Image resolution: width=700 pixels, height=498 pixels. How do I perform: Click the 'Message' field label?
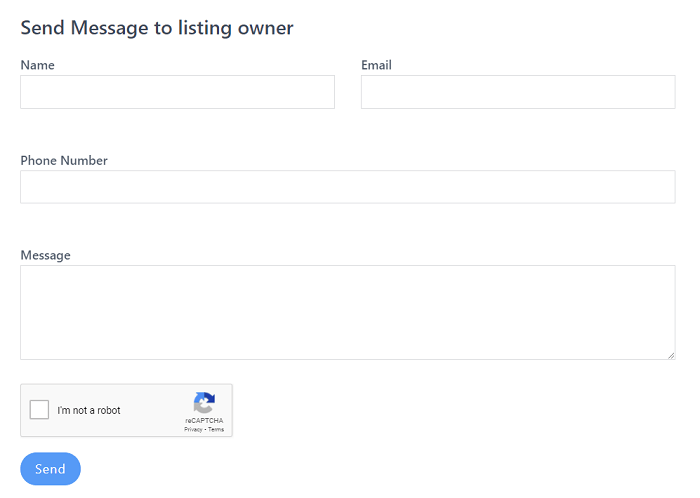tap(46, 255)
